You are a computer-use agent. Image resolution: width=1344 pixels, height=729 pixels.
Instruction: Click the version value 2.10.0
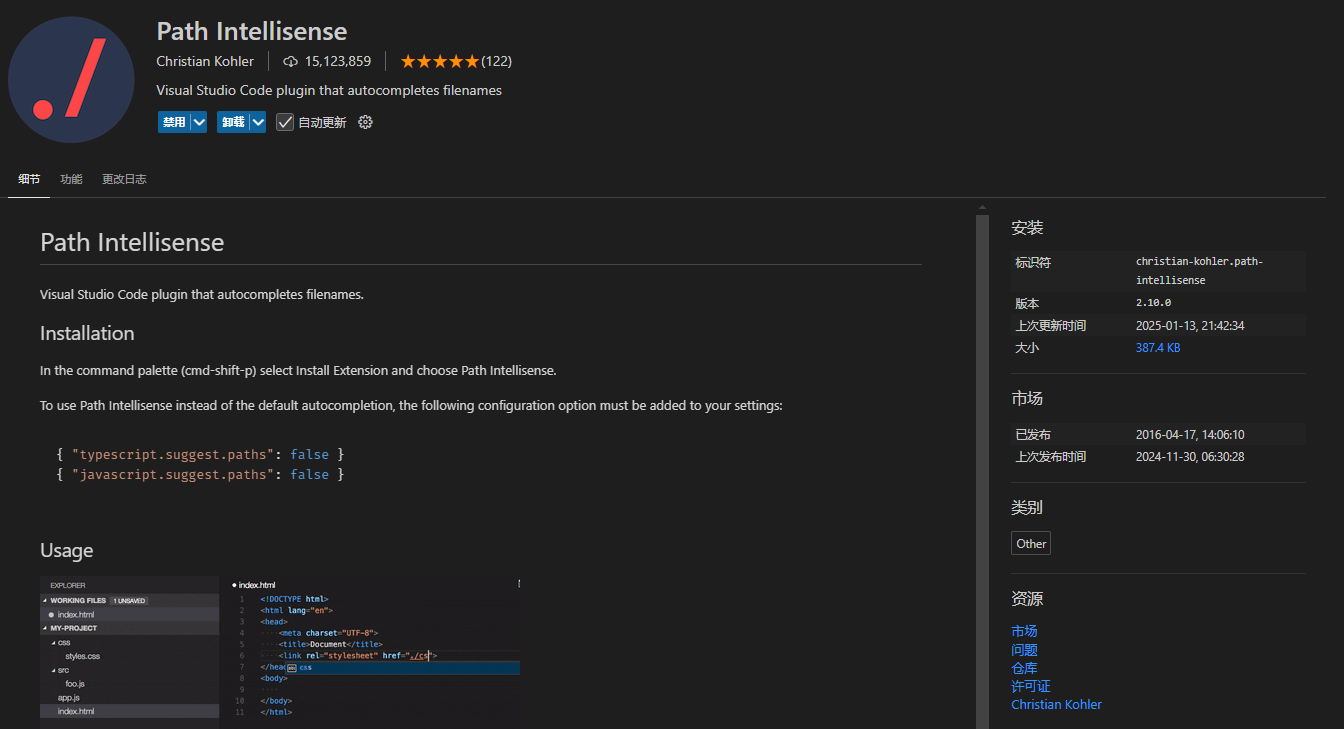(1153, 302)
